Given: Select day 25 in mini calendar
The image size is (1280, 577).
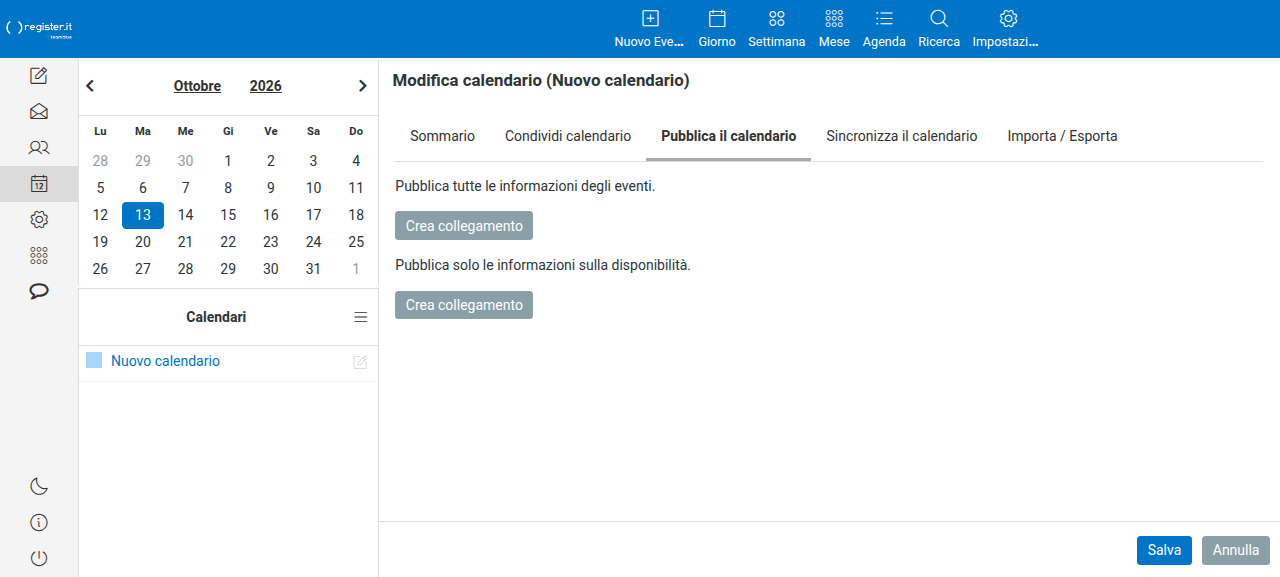Looking at the screenshot, I should [356, 242].
